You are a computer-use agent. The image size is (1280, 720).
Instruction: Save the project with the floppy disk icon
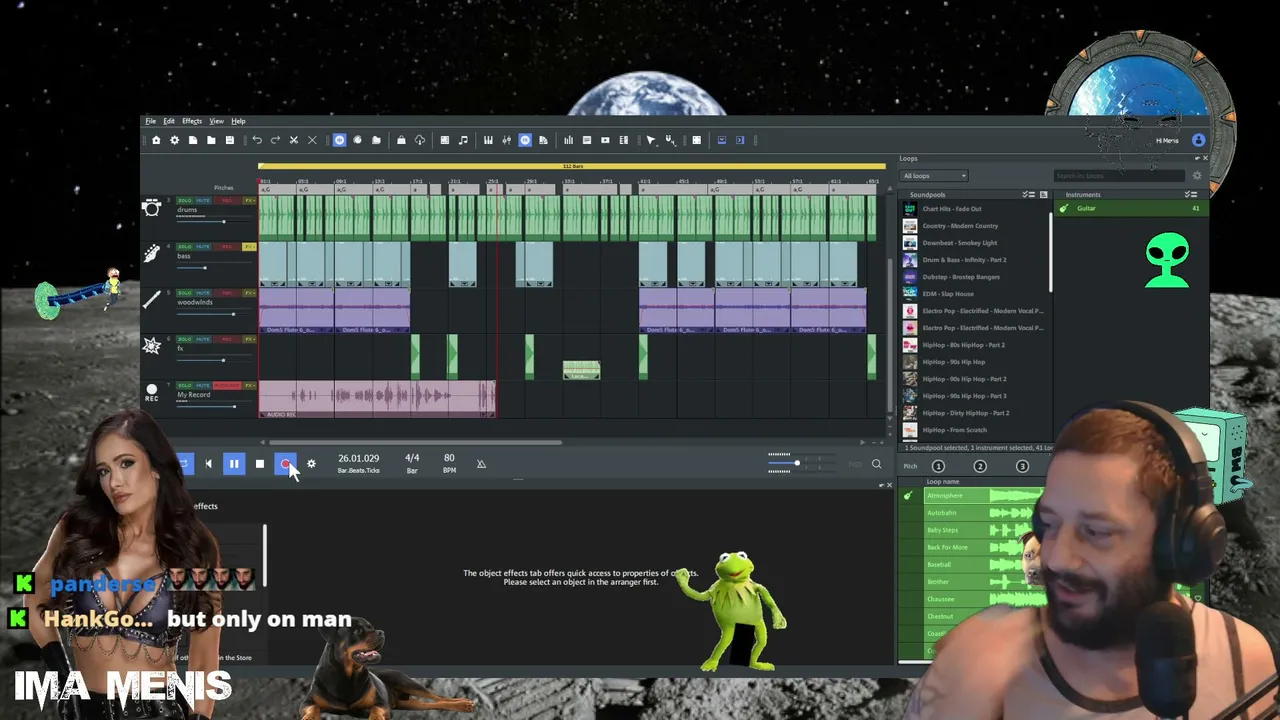pos(229,140)
